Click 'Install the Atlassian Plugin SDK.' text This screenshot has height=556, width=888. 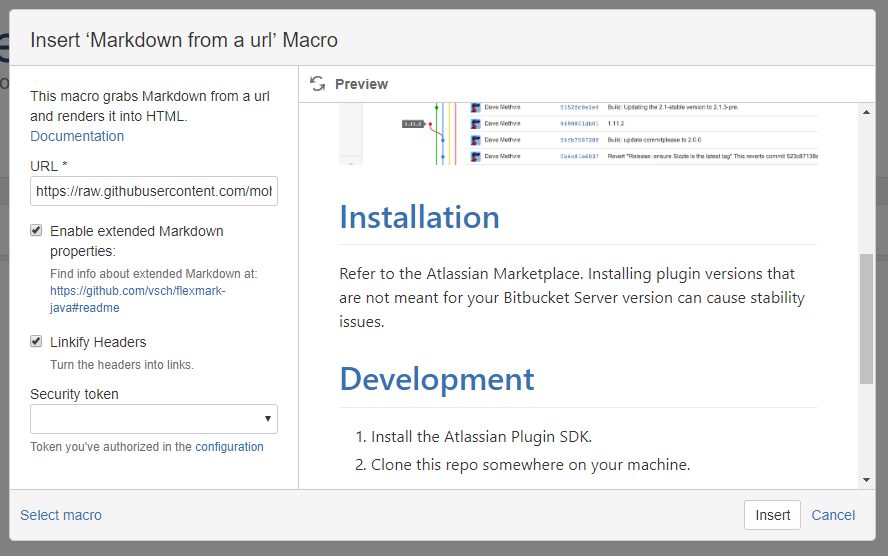tap(481, 437)
